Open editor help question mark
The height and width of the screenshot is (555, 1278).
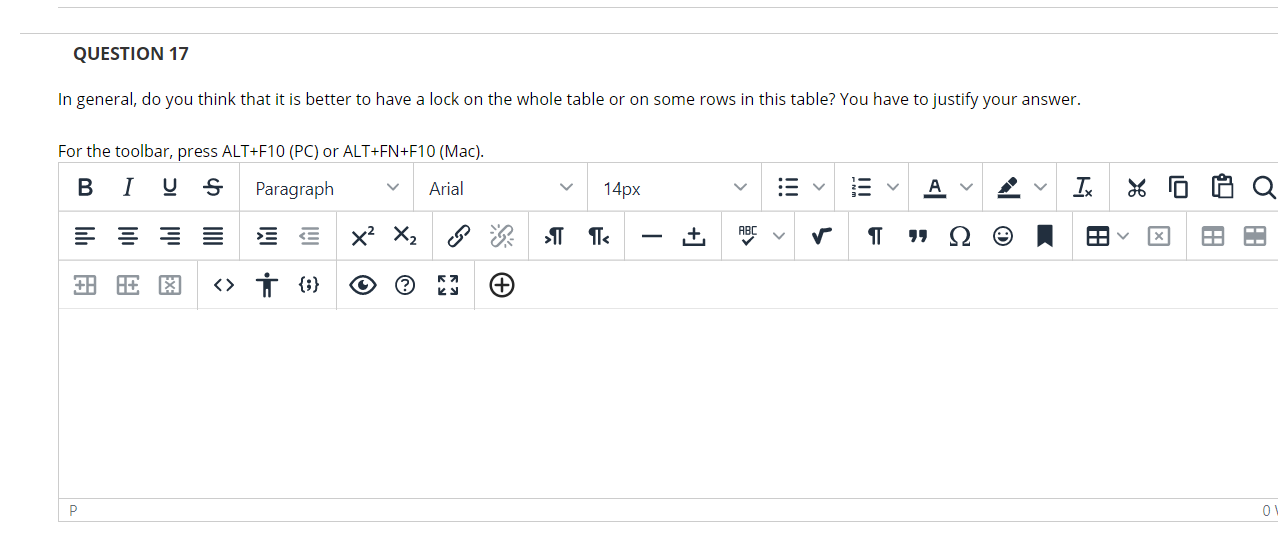[x=405, y=285]
